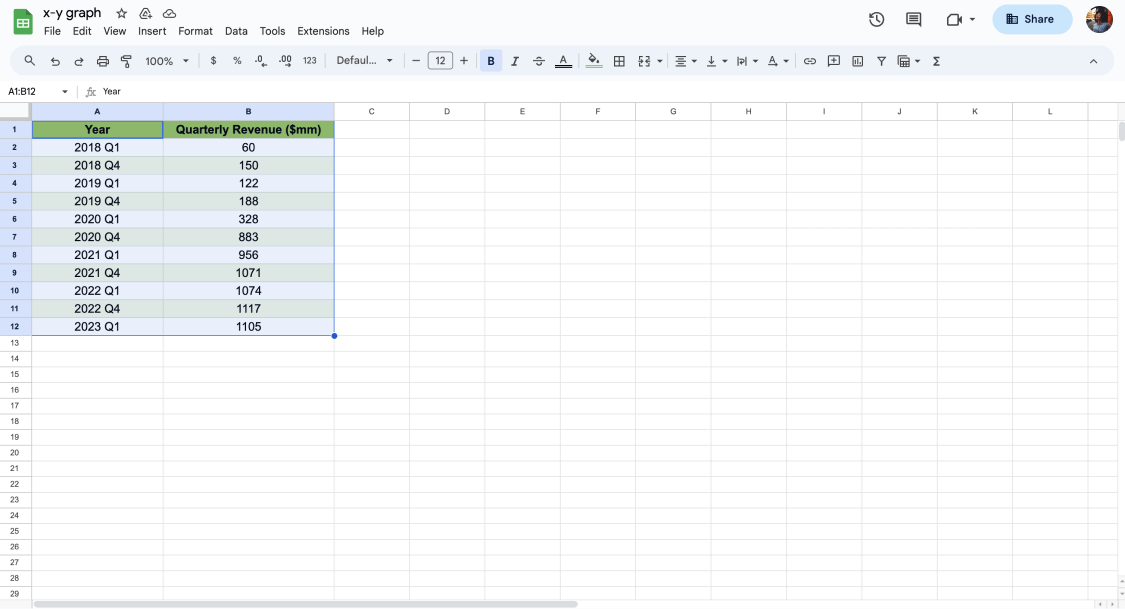Expand the font style dropdown

pos(365,61)
